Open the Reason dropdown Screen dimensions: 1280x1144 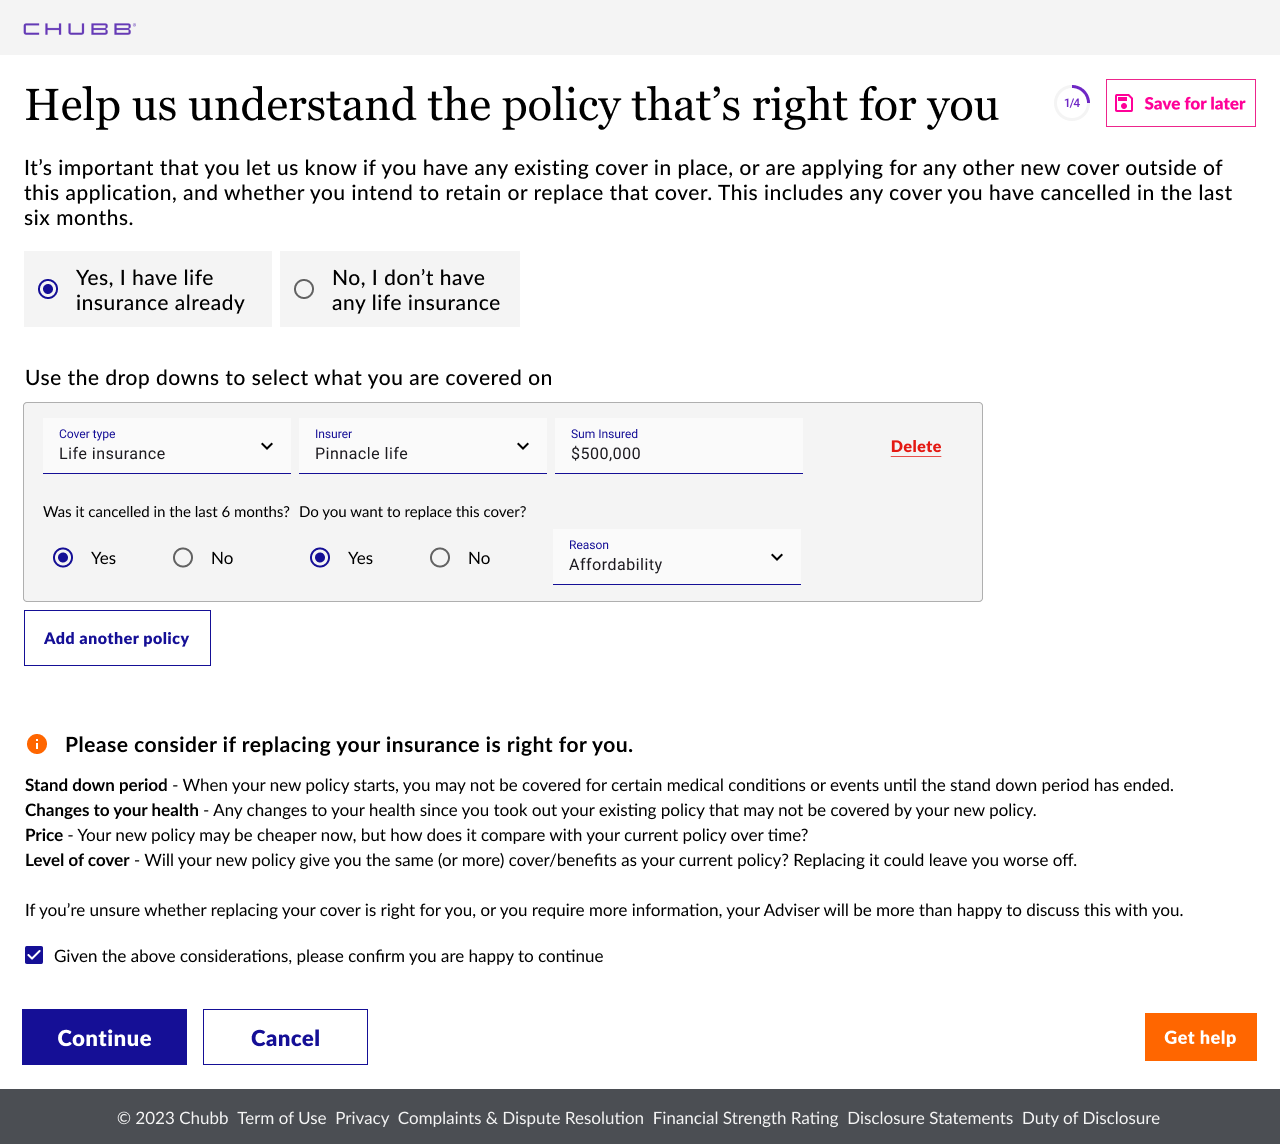click(677, 557)
